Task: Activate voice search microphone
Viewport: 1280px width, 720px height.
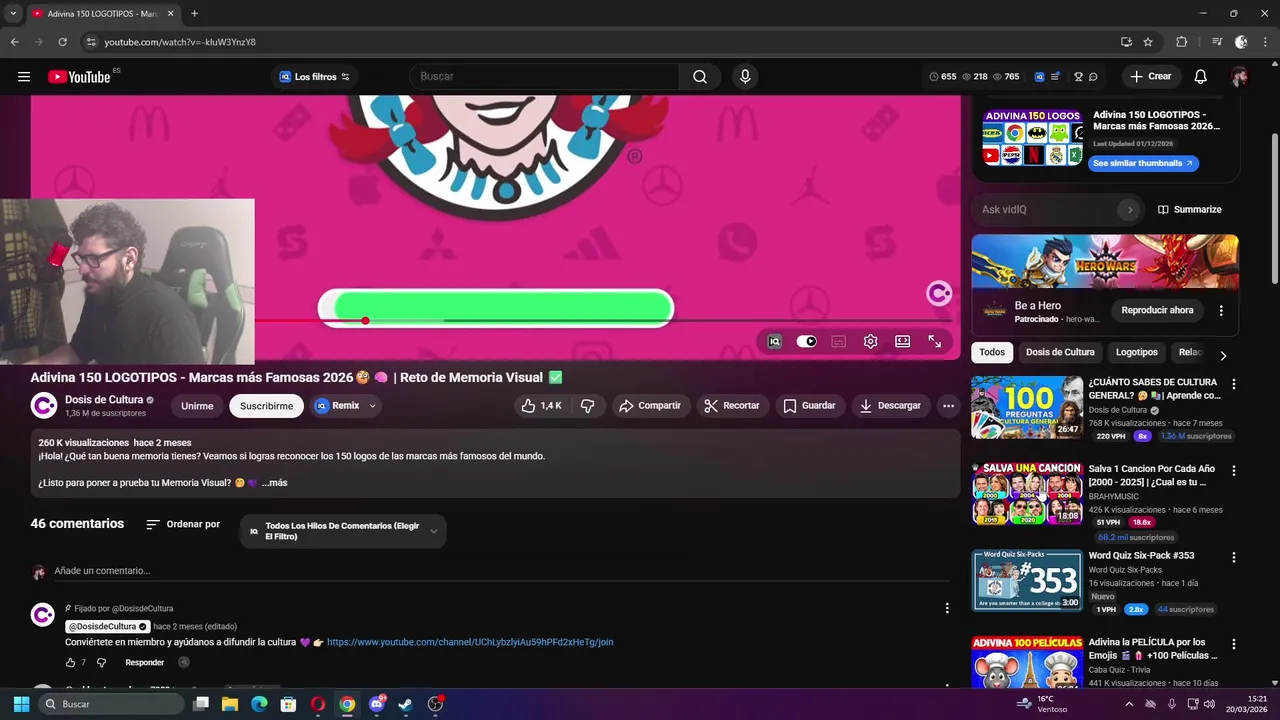Action: [x=745, y=77]
